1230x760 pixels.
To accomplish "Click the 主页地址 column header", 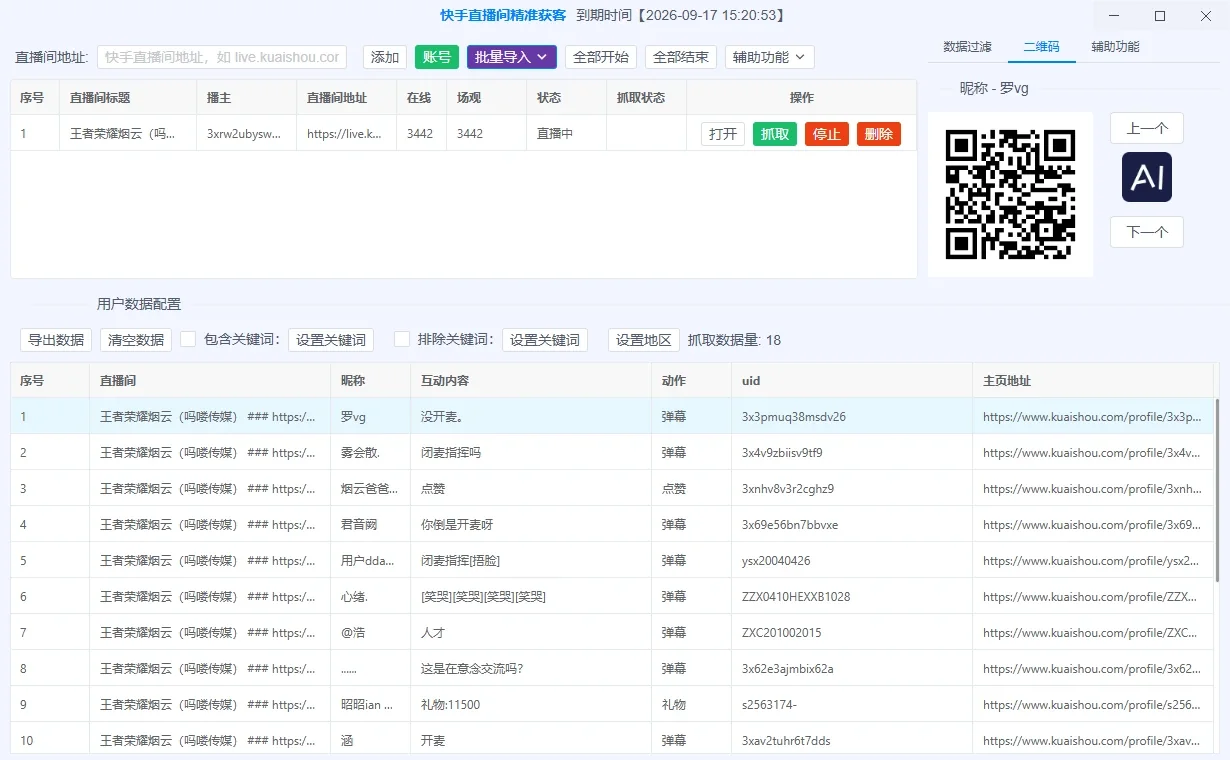I will click(1093, 381).
